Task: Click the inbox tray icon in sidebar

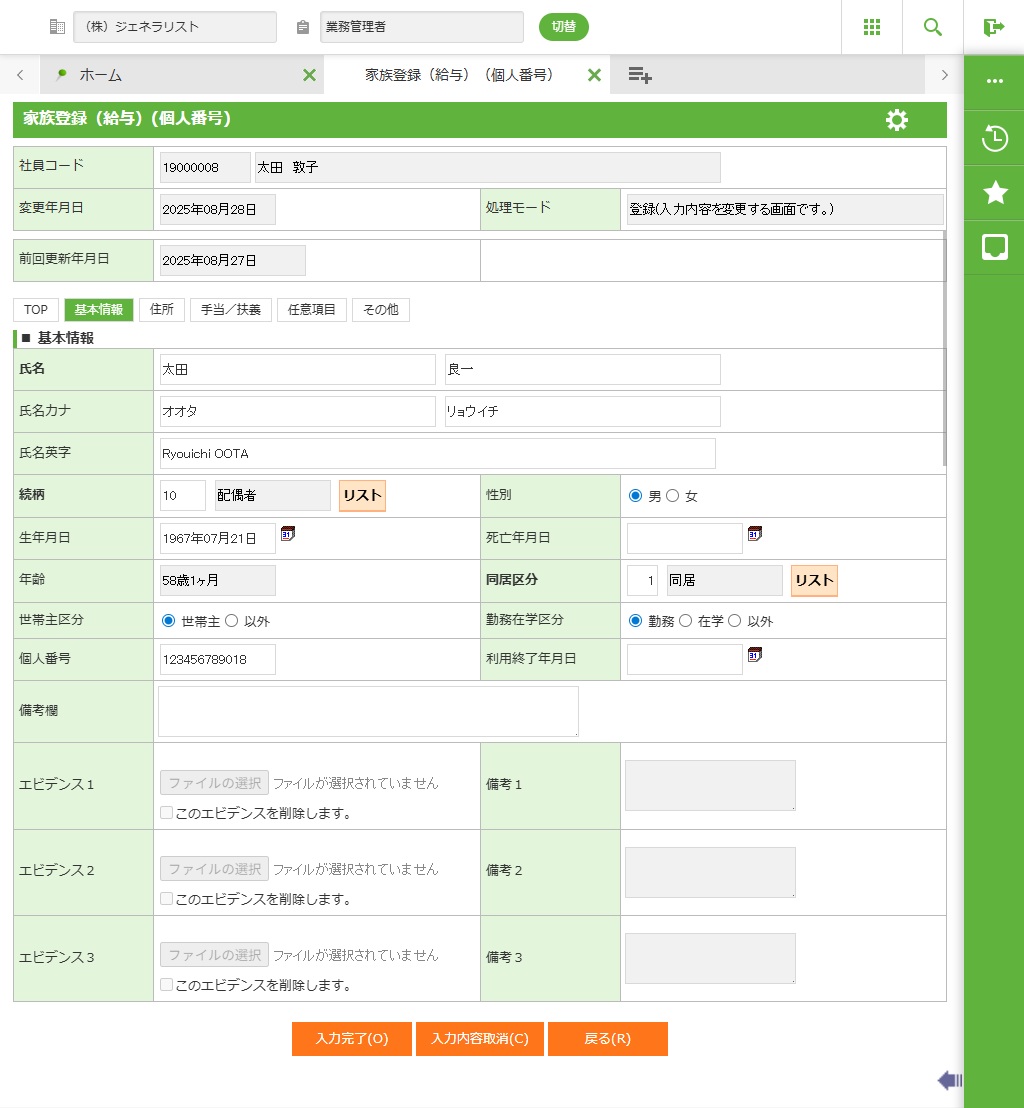Action: pos(994,247)
